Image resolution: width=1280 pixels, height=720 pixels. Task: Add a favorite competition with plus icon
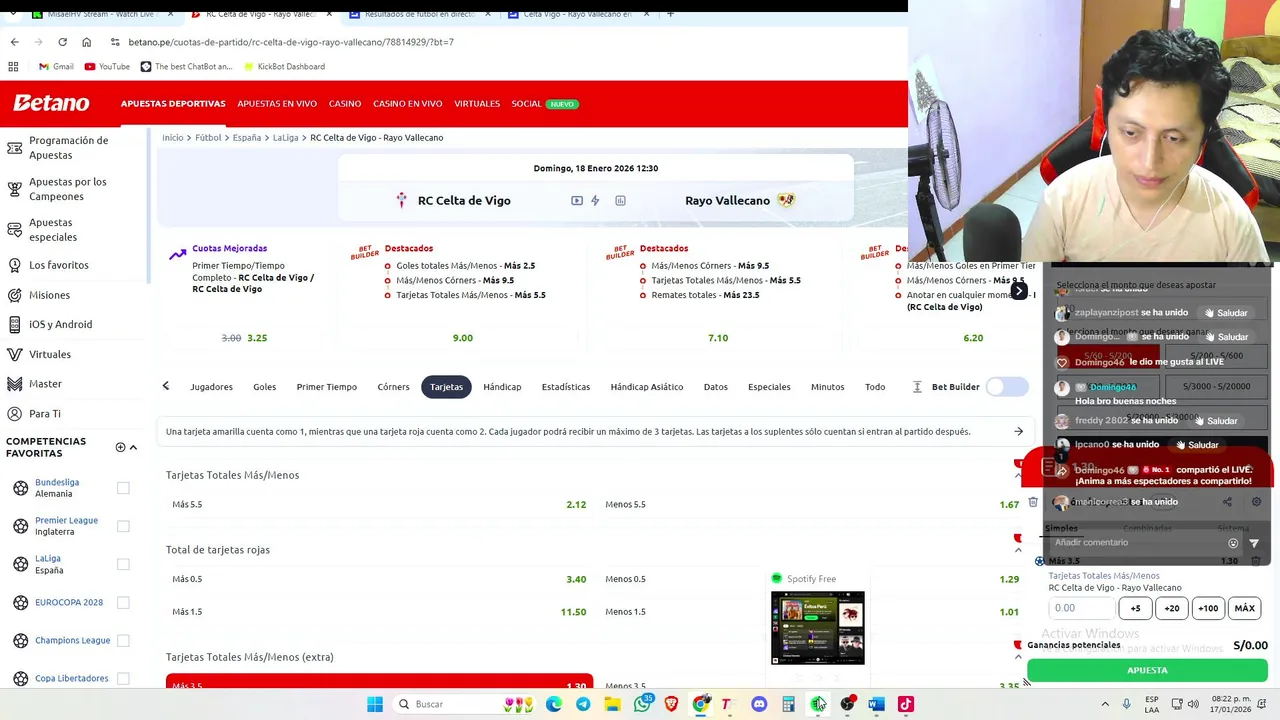[120, 447]
